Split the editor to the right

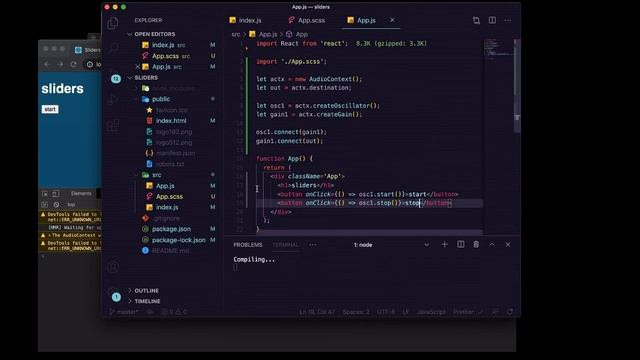[492, 20]
